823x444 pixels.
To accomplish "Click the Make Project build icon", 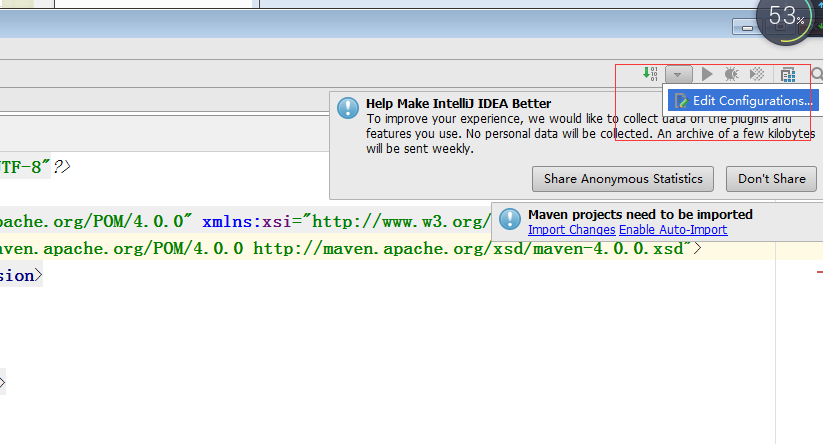I will [x=650, y=74].
